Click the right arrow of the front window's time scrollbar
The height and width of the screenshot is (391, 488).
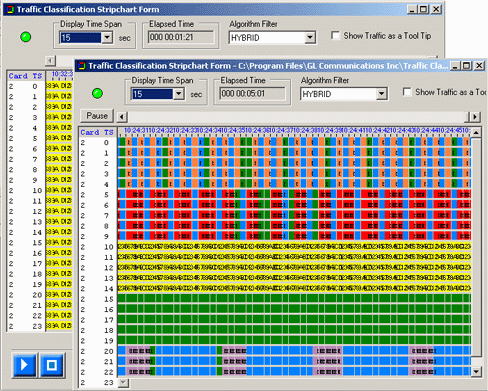475,117
